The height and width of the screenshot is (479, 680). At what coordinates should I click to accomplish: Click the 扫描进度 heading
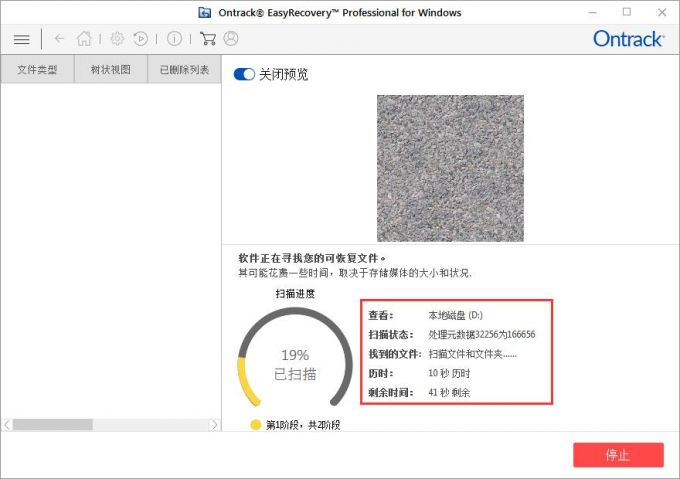click(x=295, y=293)
